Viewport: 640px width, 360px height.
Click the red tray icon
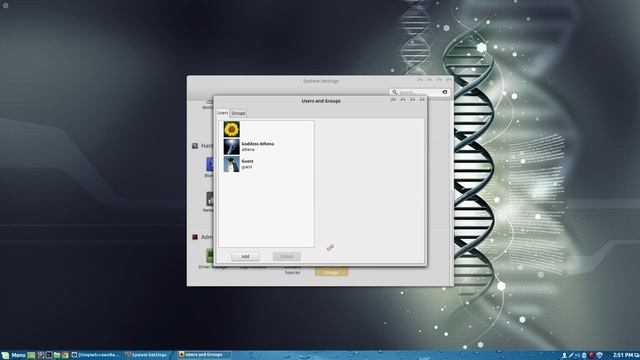591,356
